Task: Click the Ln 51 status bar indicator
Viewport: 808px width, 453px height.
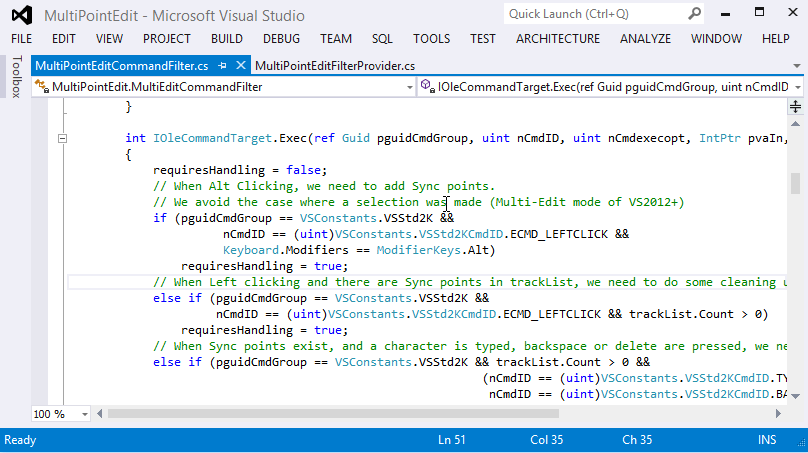Action: coord(452,440)
